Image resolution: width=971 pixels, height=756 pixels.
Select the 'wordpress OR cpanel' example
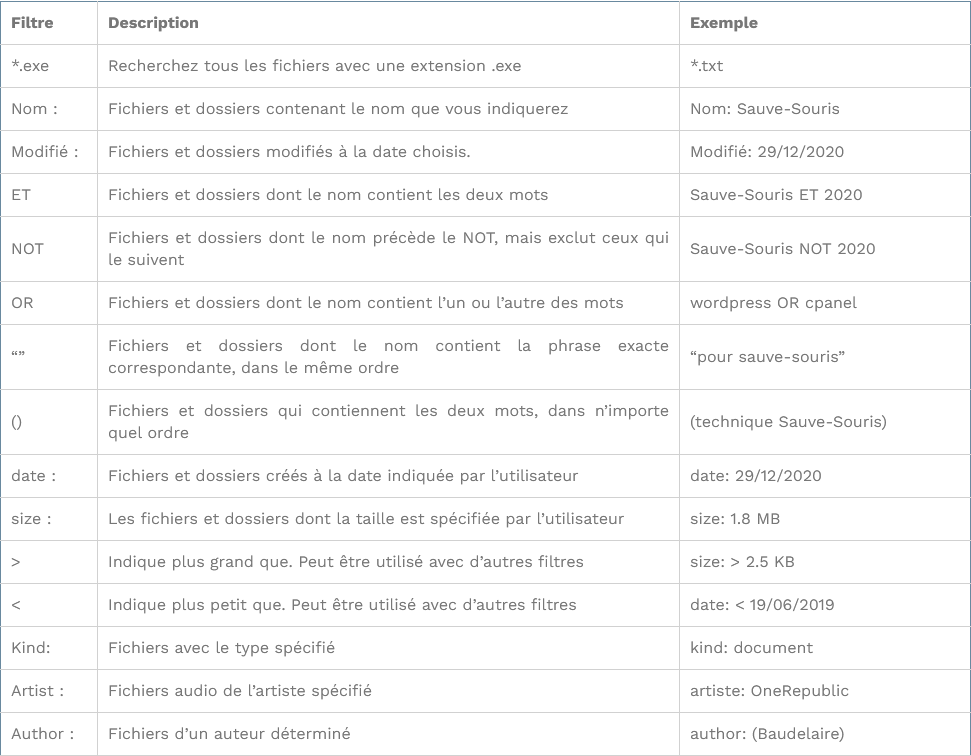(773, 303)
